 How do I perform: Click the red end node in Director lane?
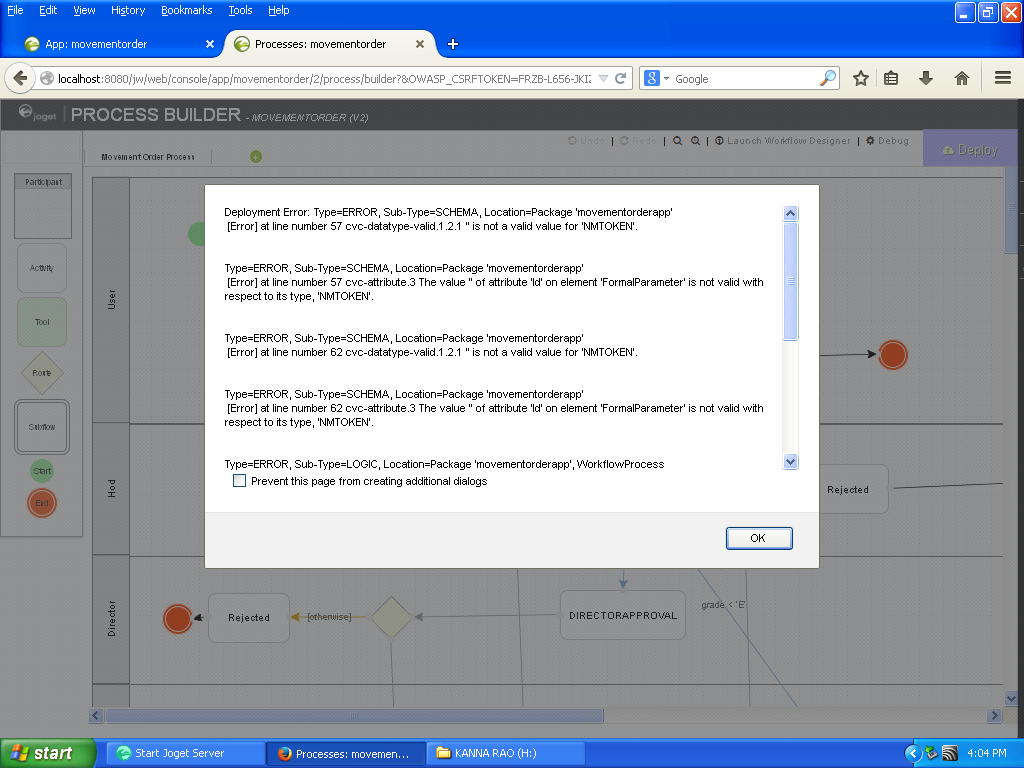tap(177, 618)
